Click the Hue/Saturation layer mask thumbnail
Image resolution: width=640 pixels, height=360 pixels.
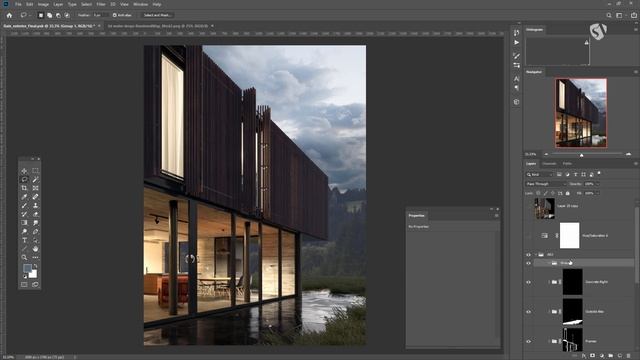pos(569,236)
